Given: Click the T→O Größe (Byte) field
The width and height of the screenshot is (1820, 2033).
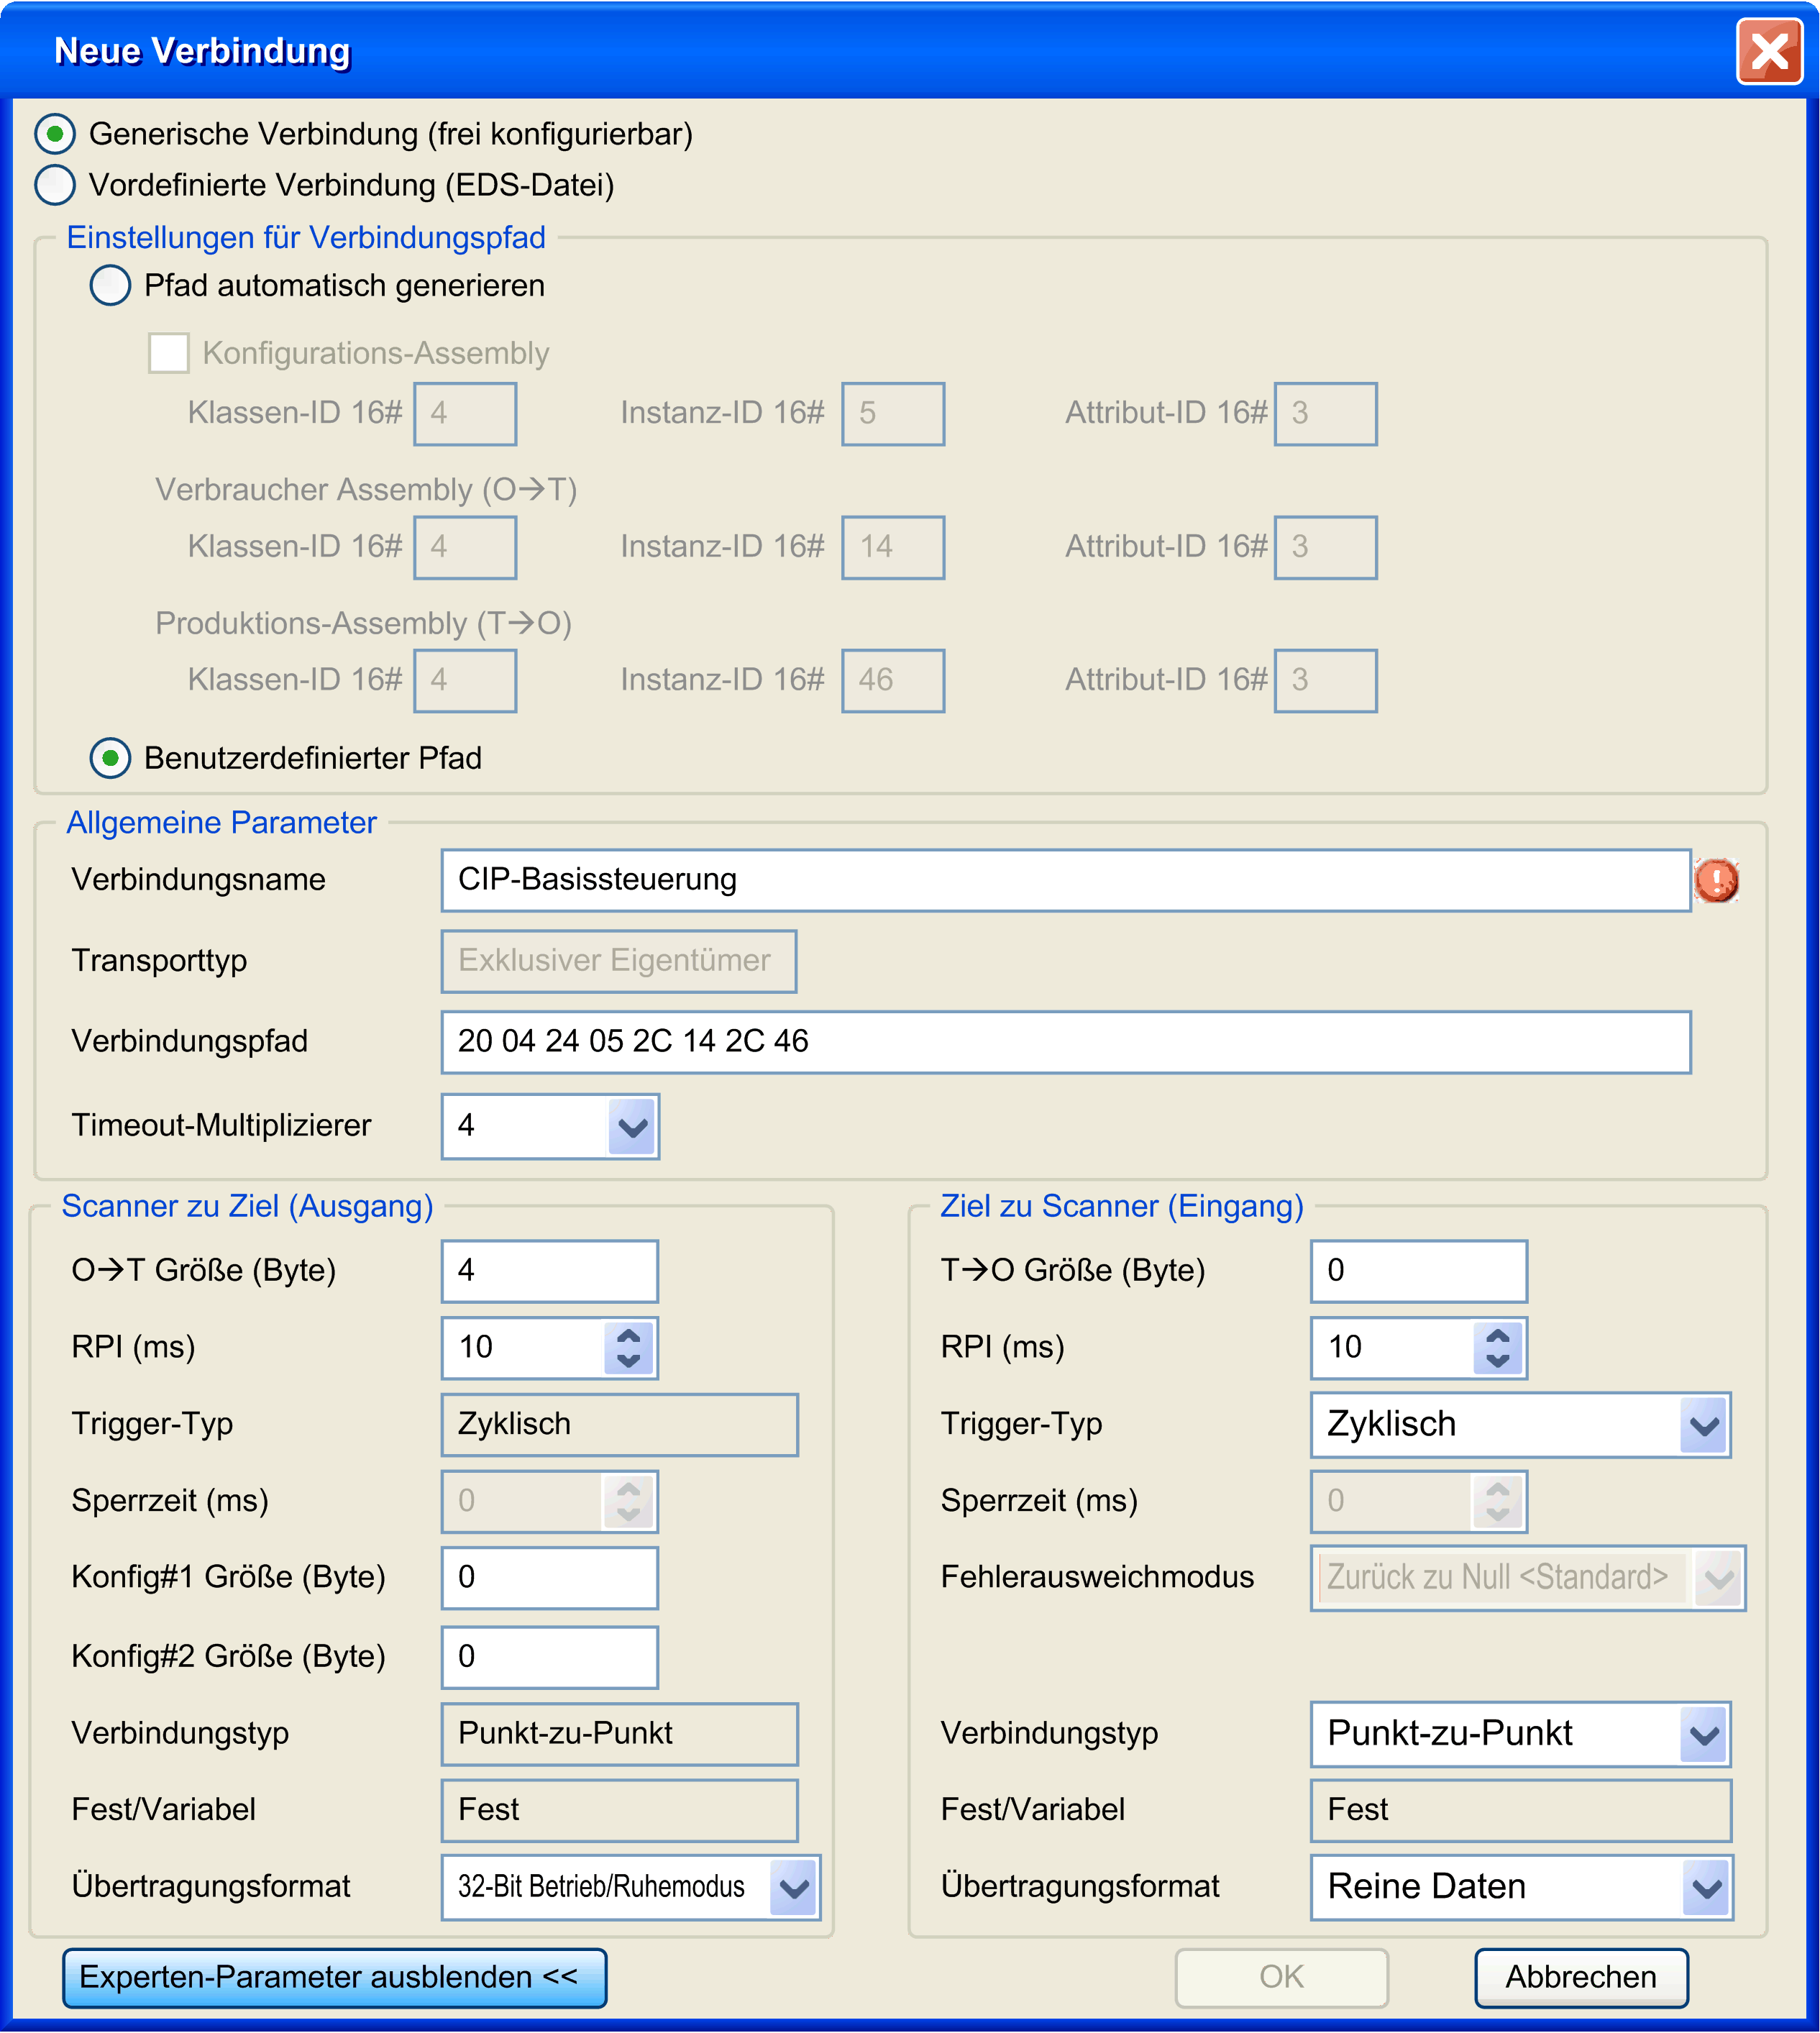Looking at the screenshot, I should [1419, 1271].
